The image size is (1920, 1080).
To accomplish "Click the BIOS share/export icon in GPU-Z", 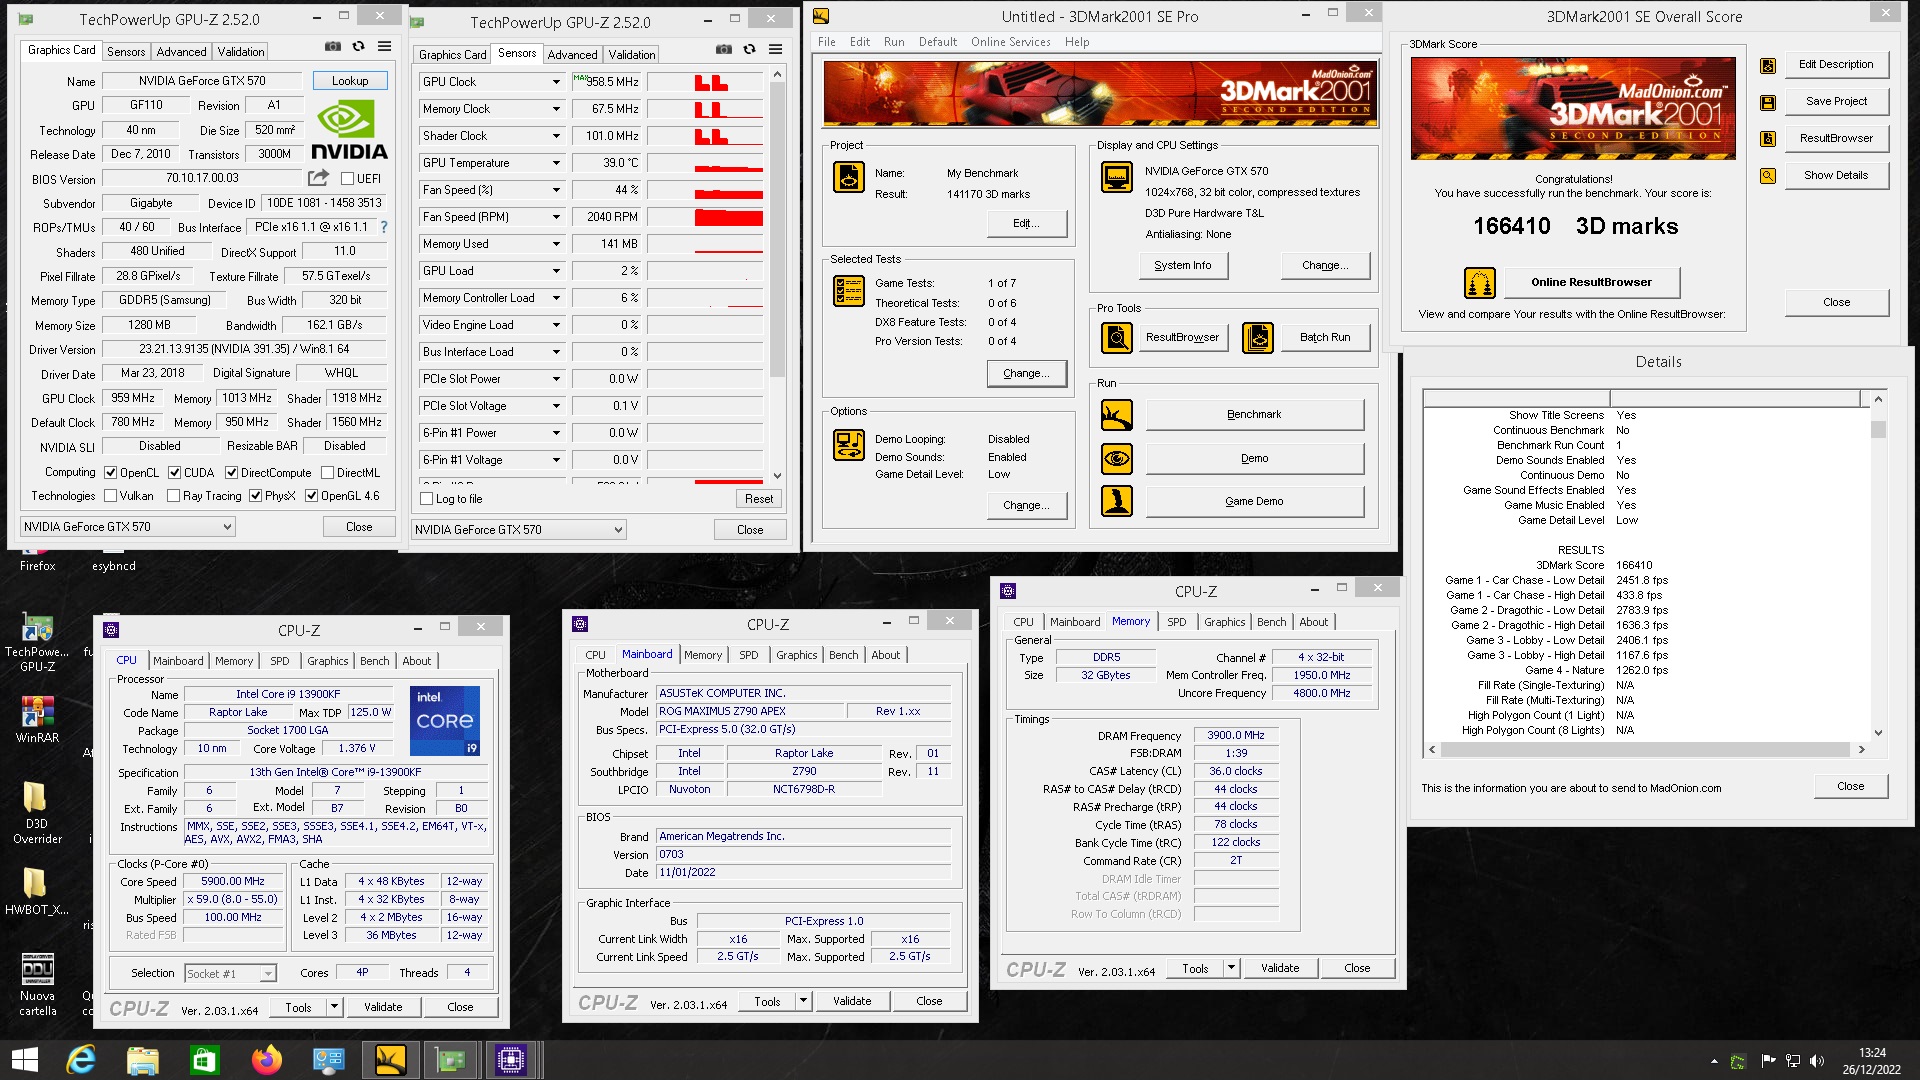I will coord(318,178).
